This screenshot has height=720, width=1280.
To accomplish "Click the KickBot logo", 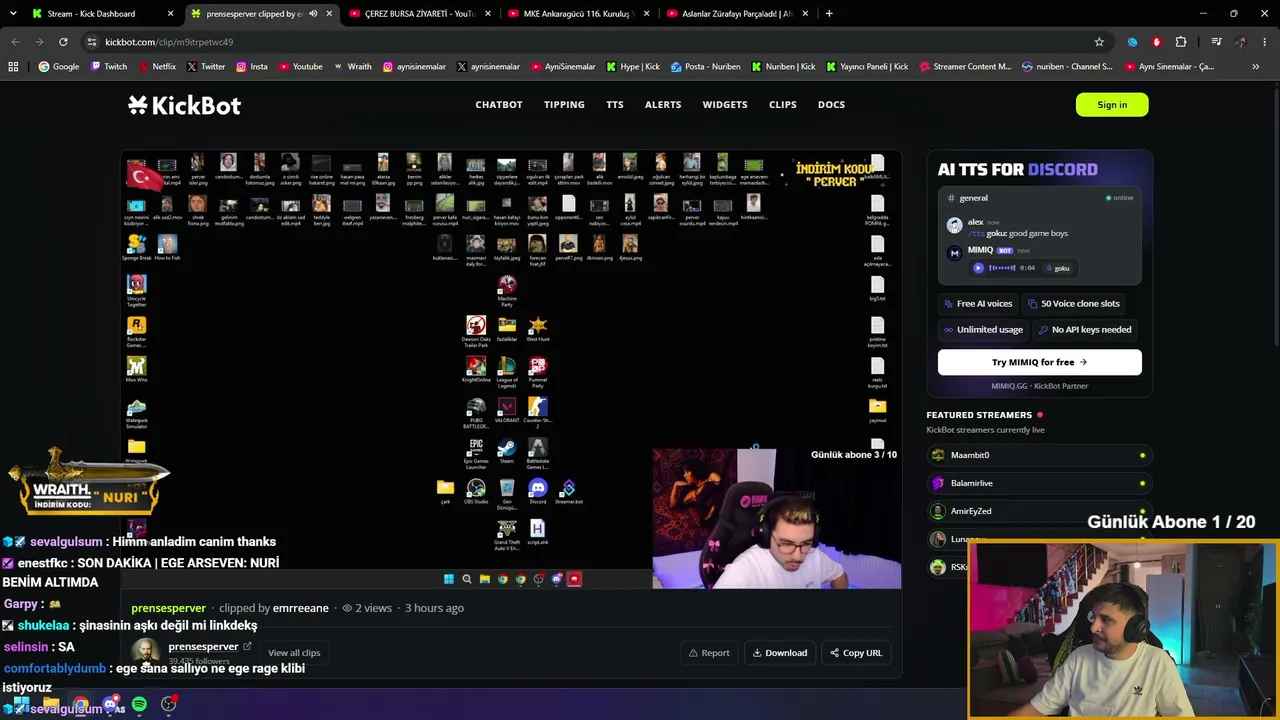I will 184,105.
